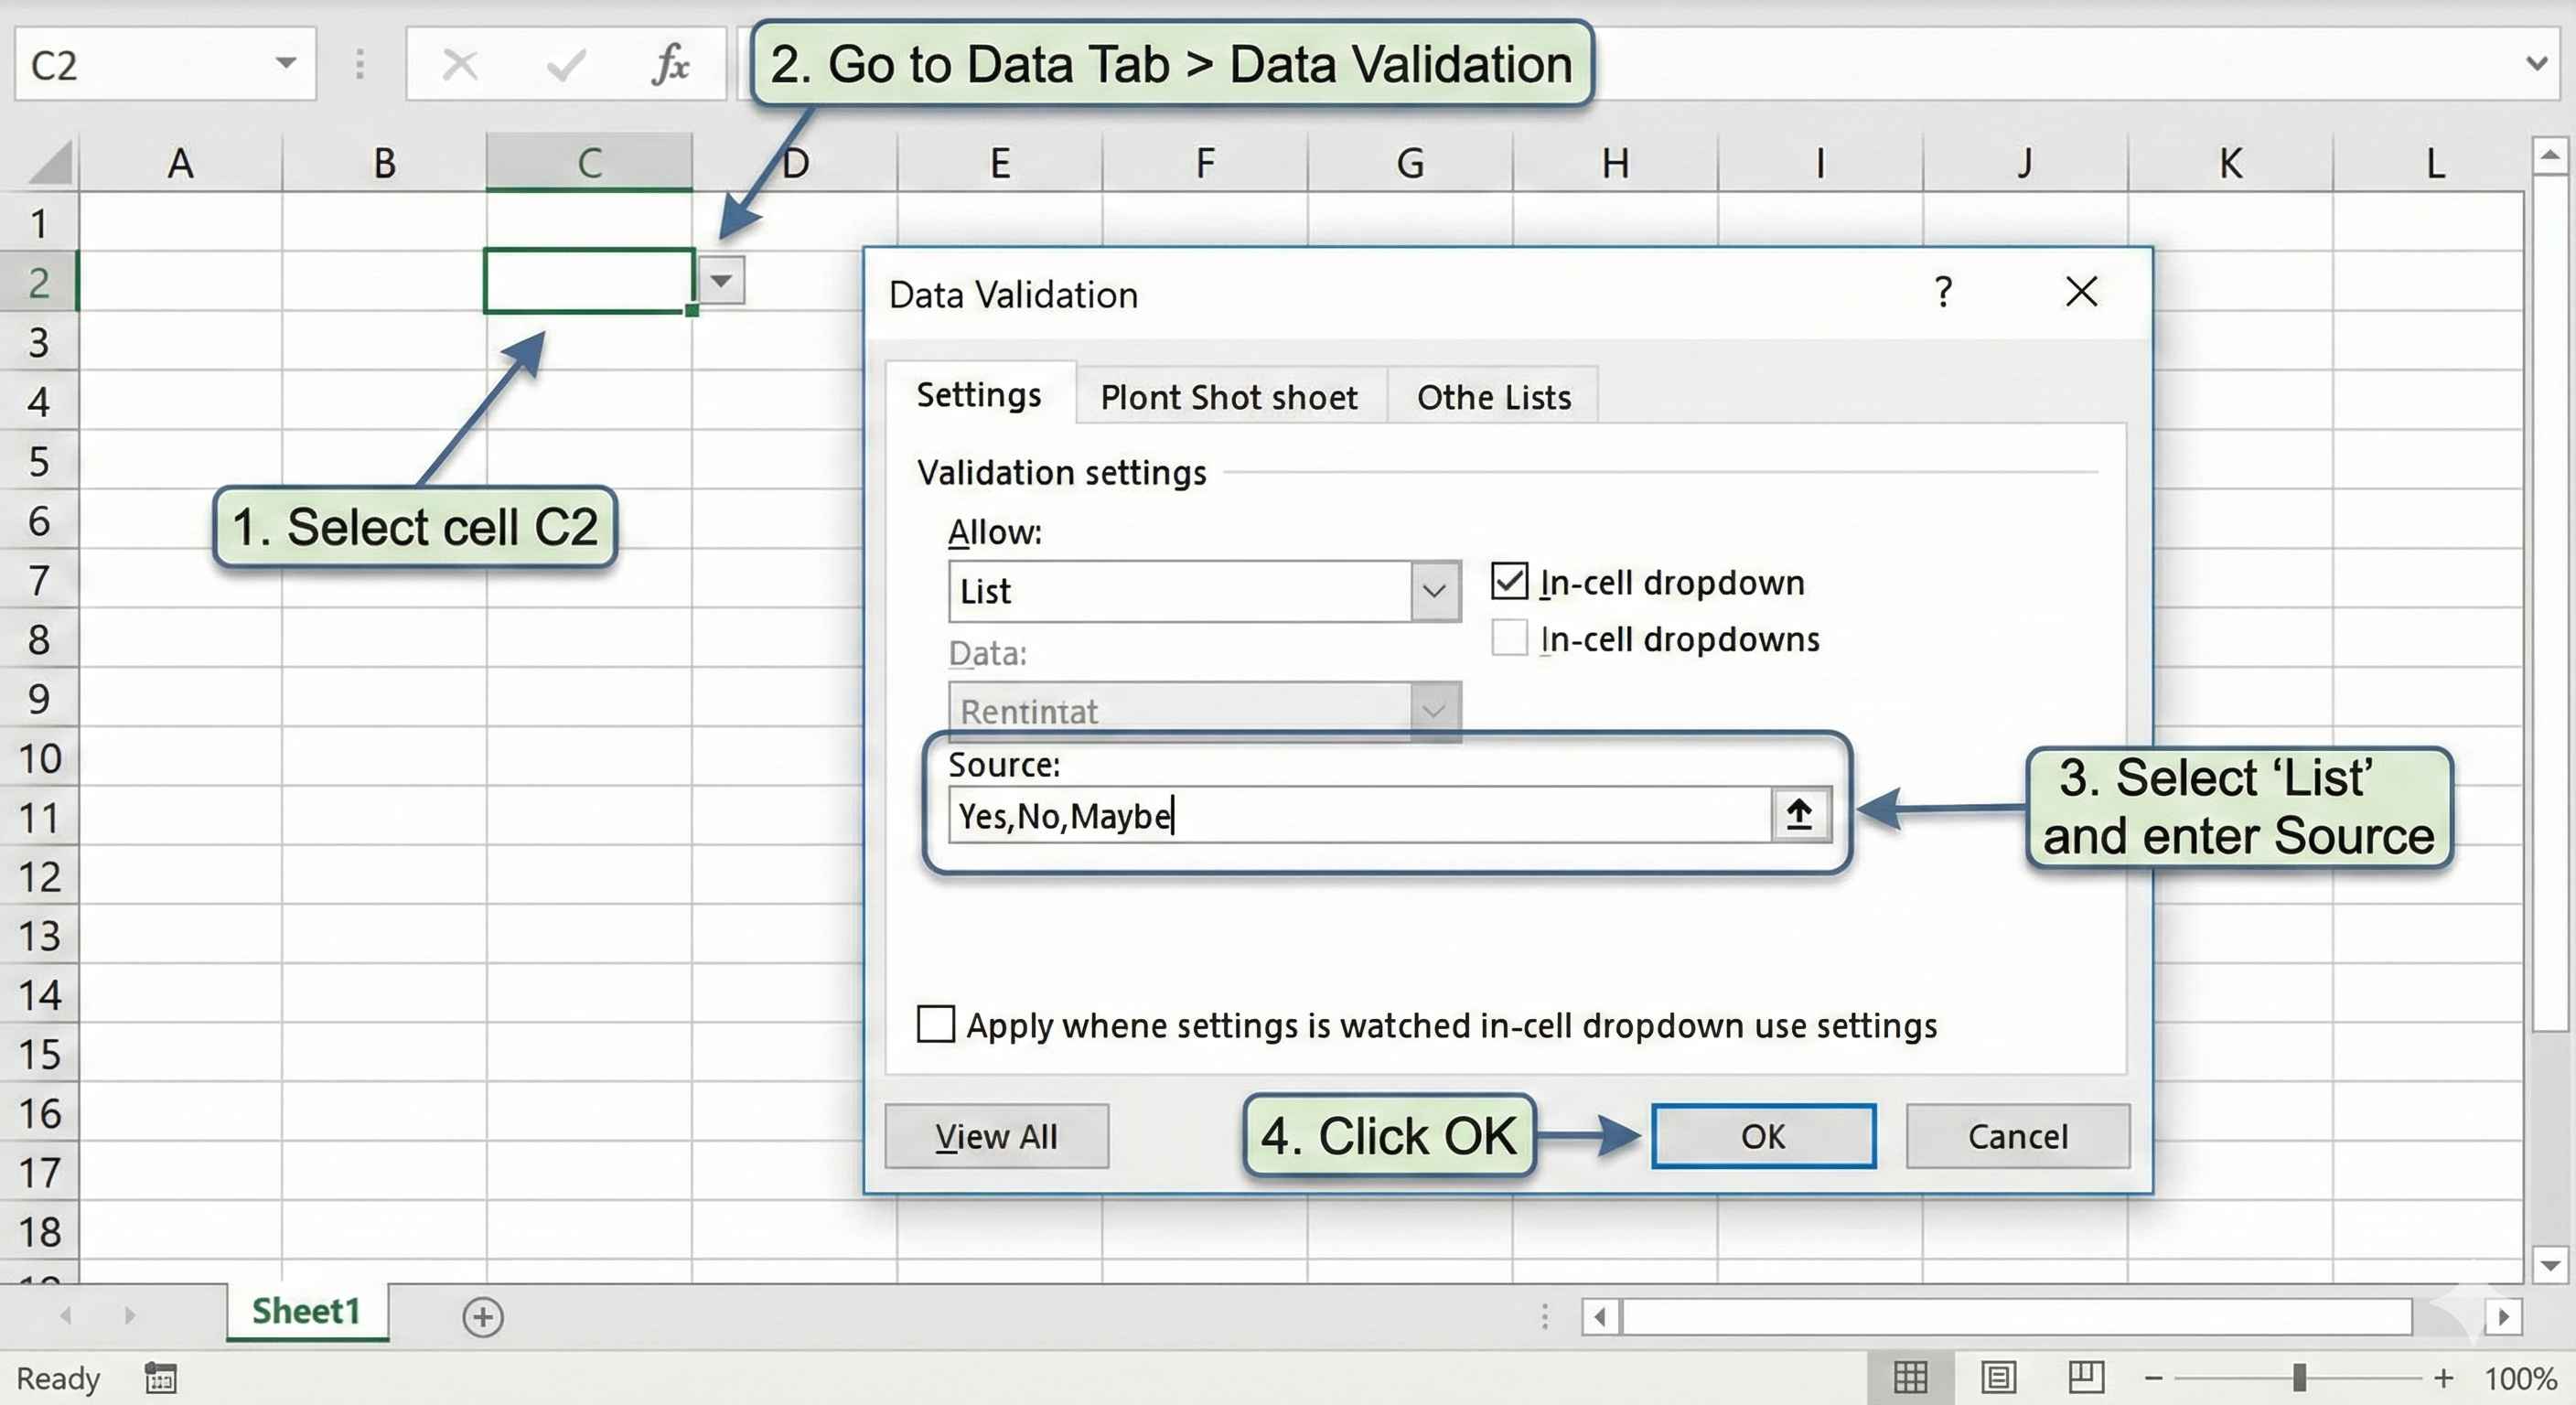Click OK to confirm data validation

tap(1763, 1136)
